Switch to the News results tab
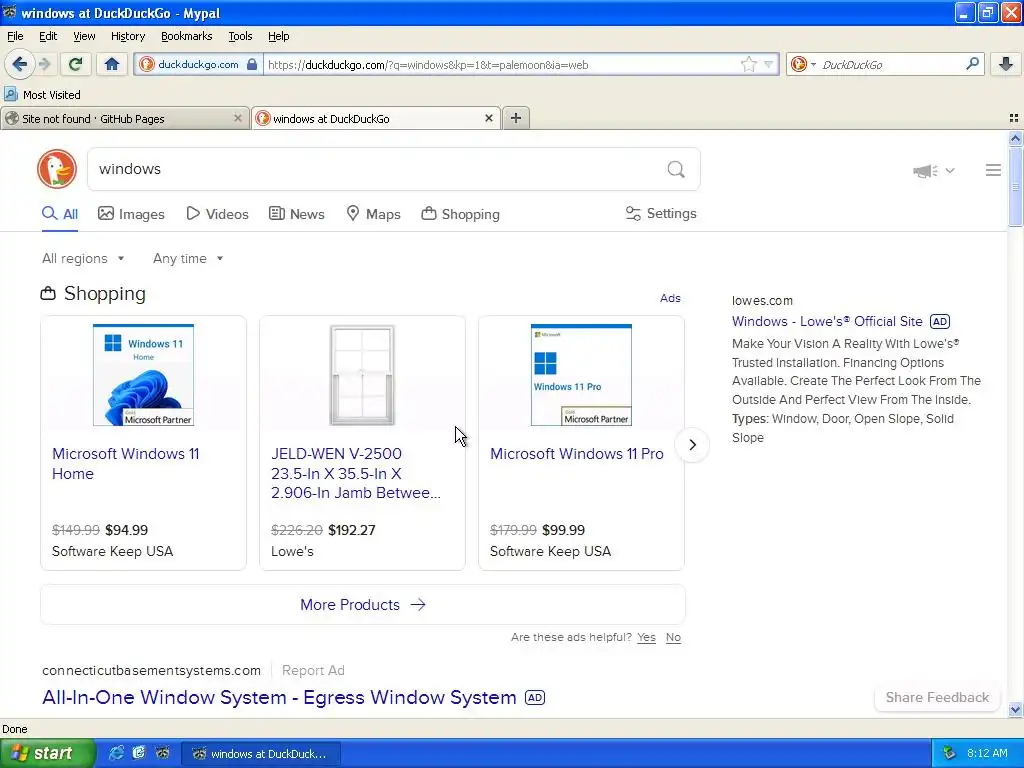 pyautogui.click(x=296, y=214)
